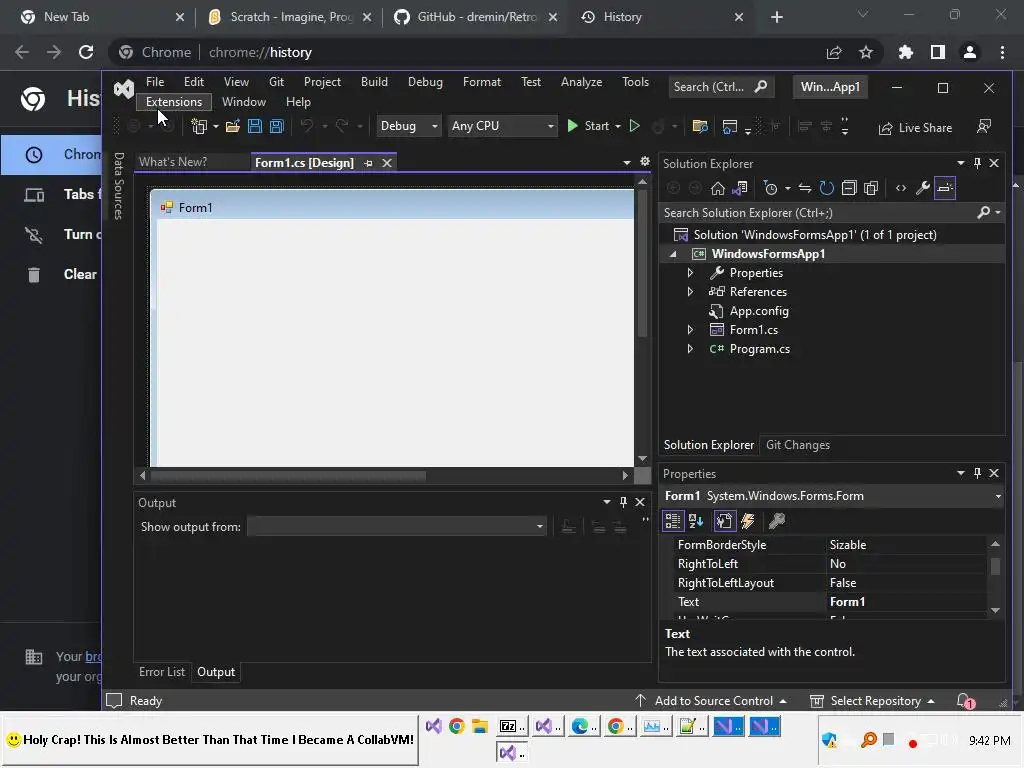Select App.config in Solution Explorer
The width and height of the screenshot is (1024, 768).
point(759,312)
